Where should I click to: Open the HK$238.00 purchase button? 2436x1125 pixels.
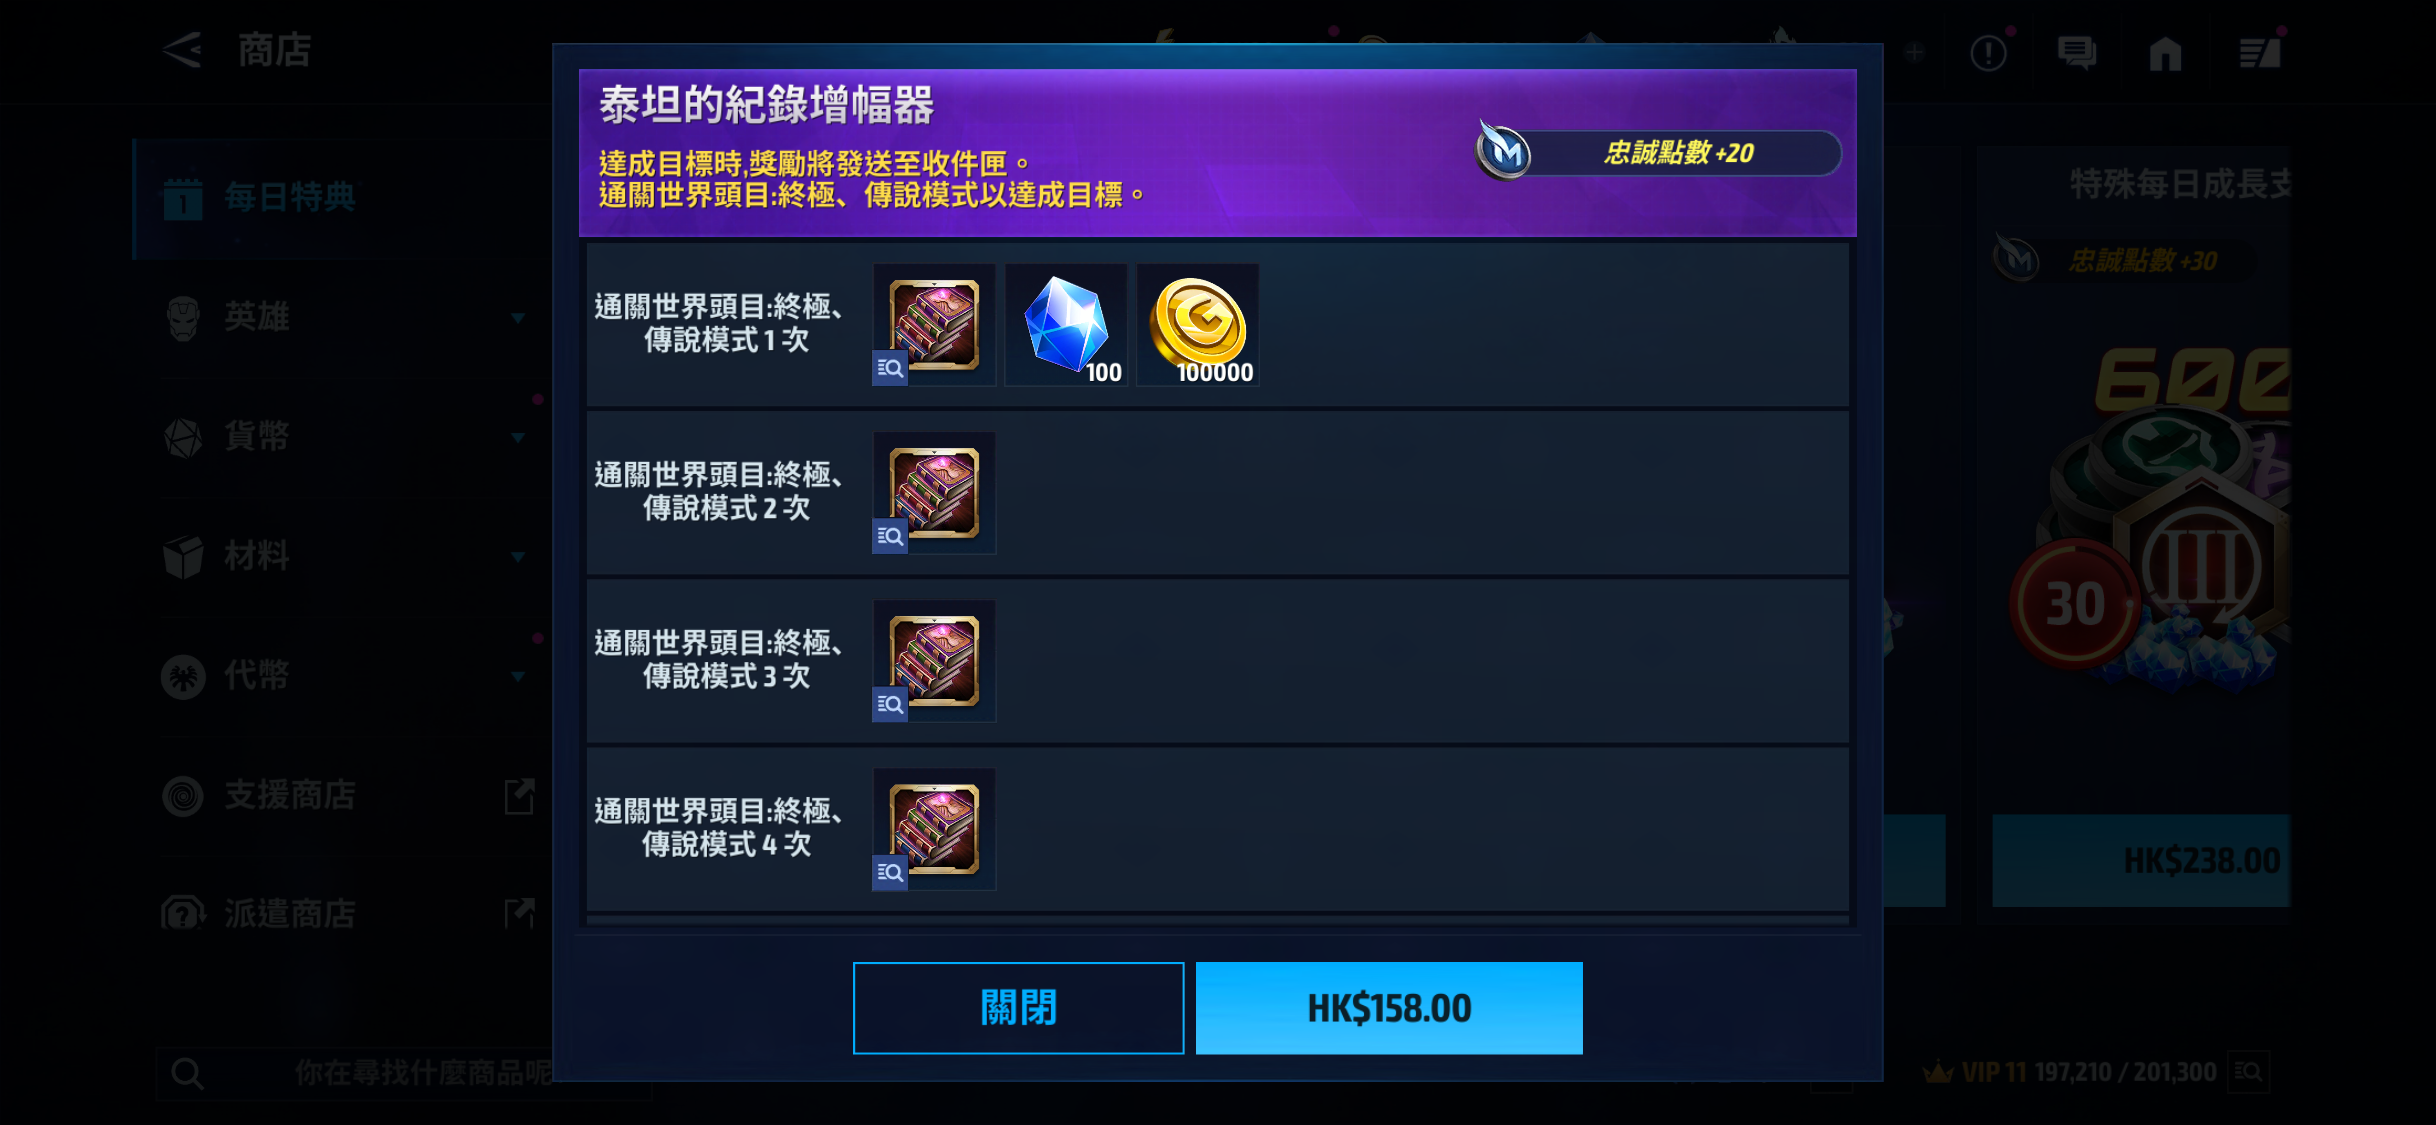pyautogui.click(x=2141, y=860)
